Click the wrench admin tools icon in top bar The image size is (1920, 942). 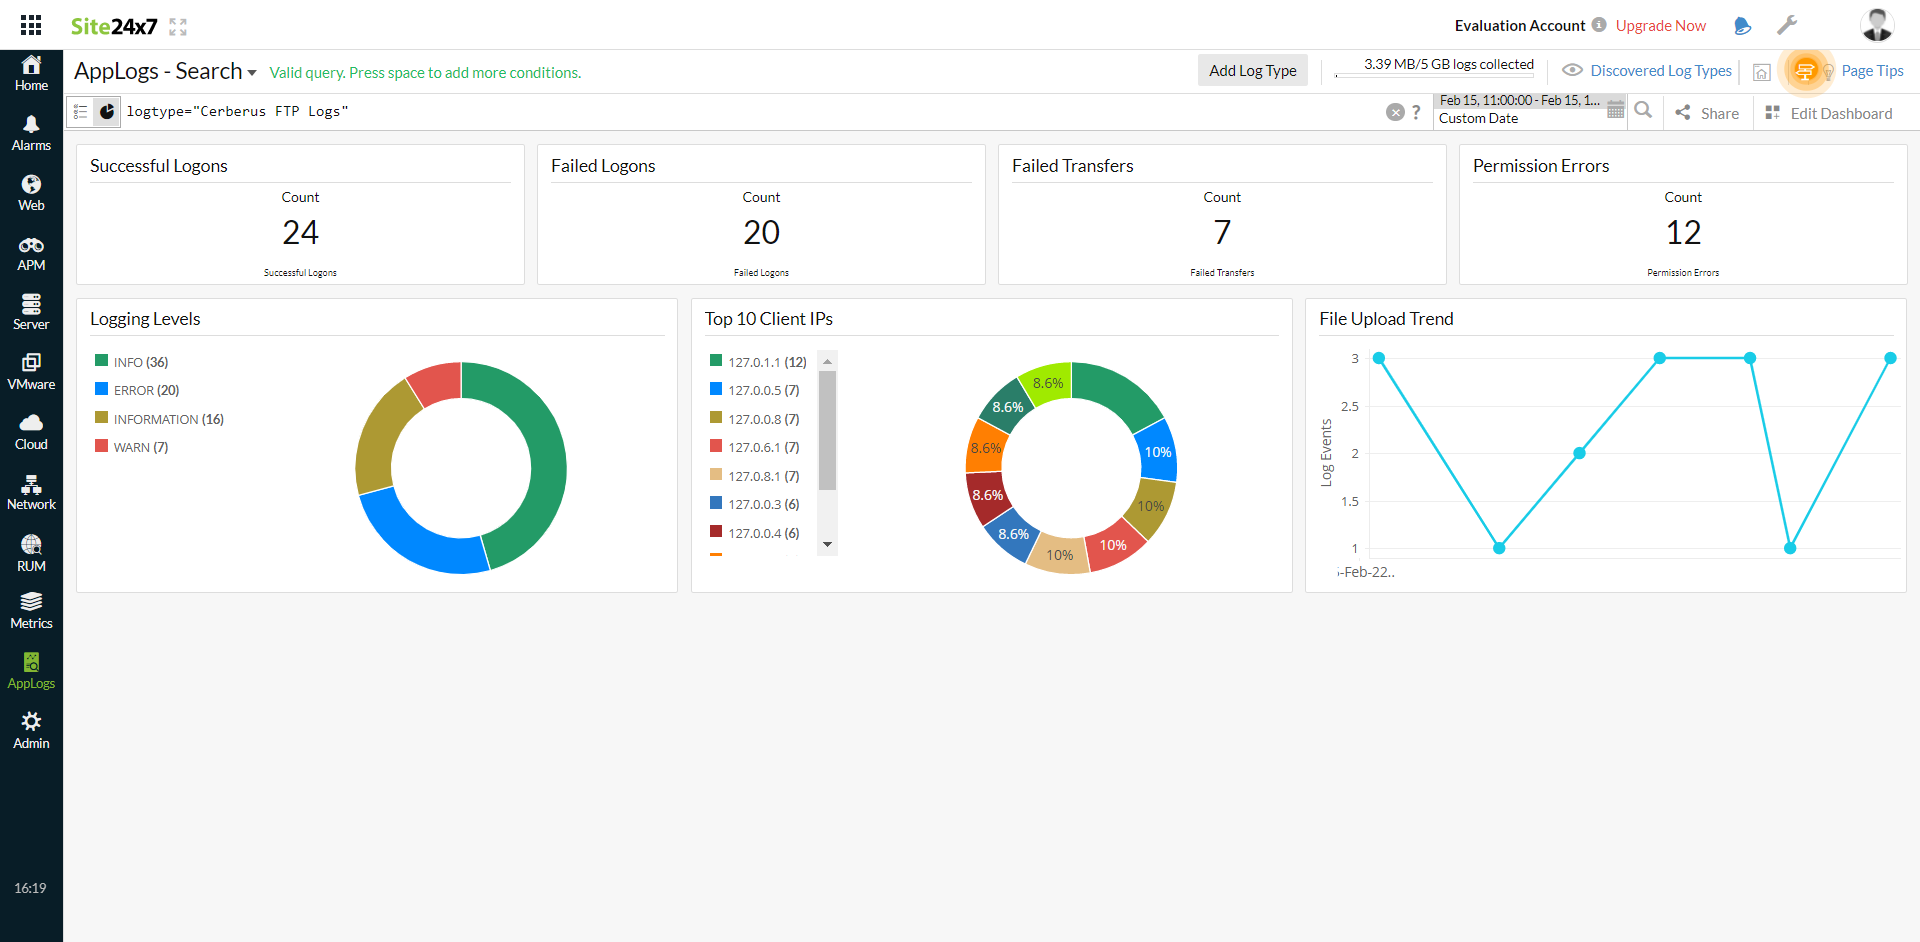click(1788, 25)
